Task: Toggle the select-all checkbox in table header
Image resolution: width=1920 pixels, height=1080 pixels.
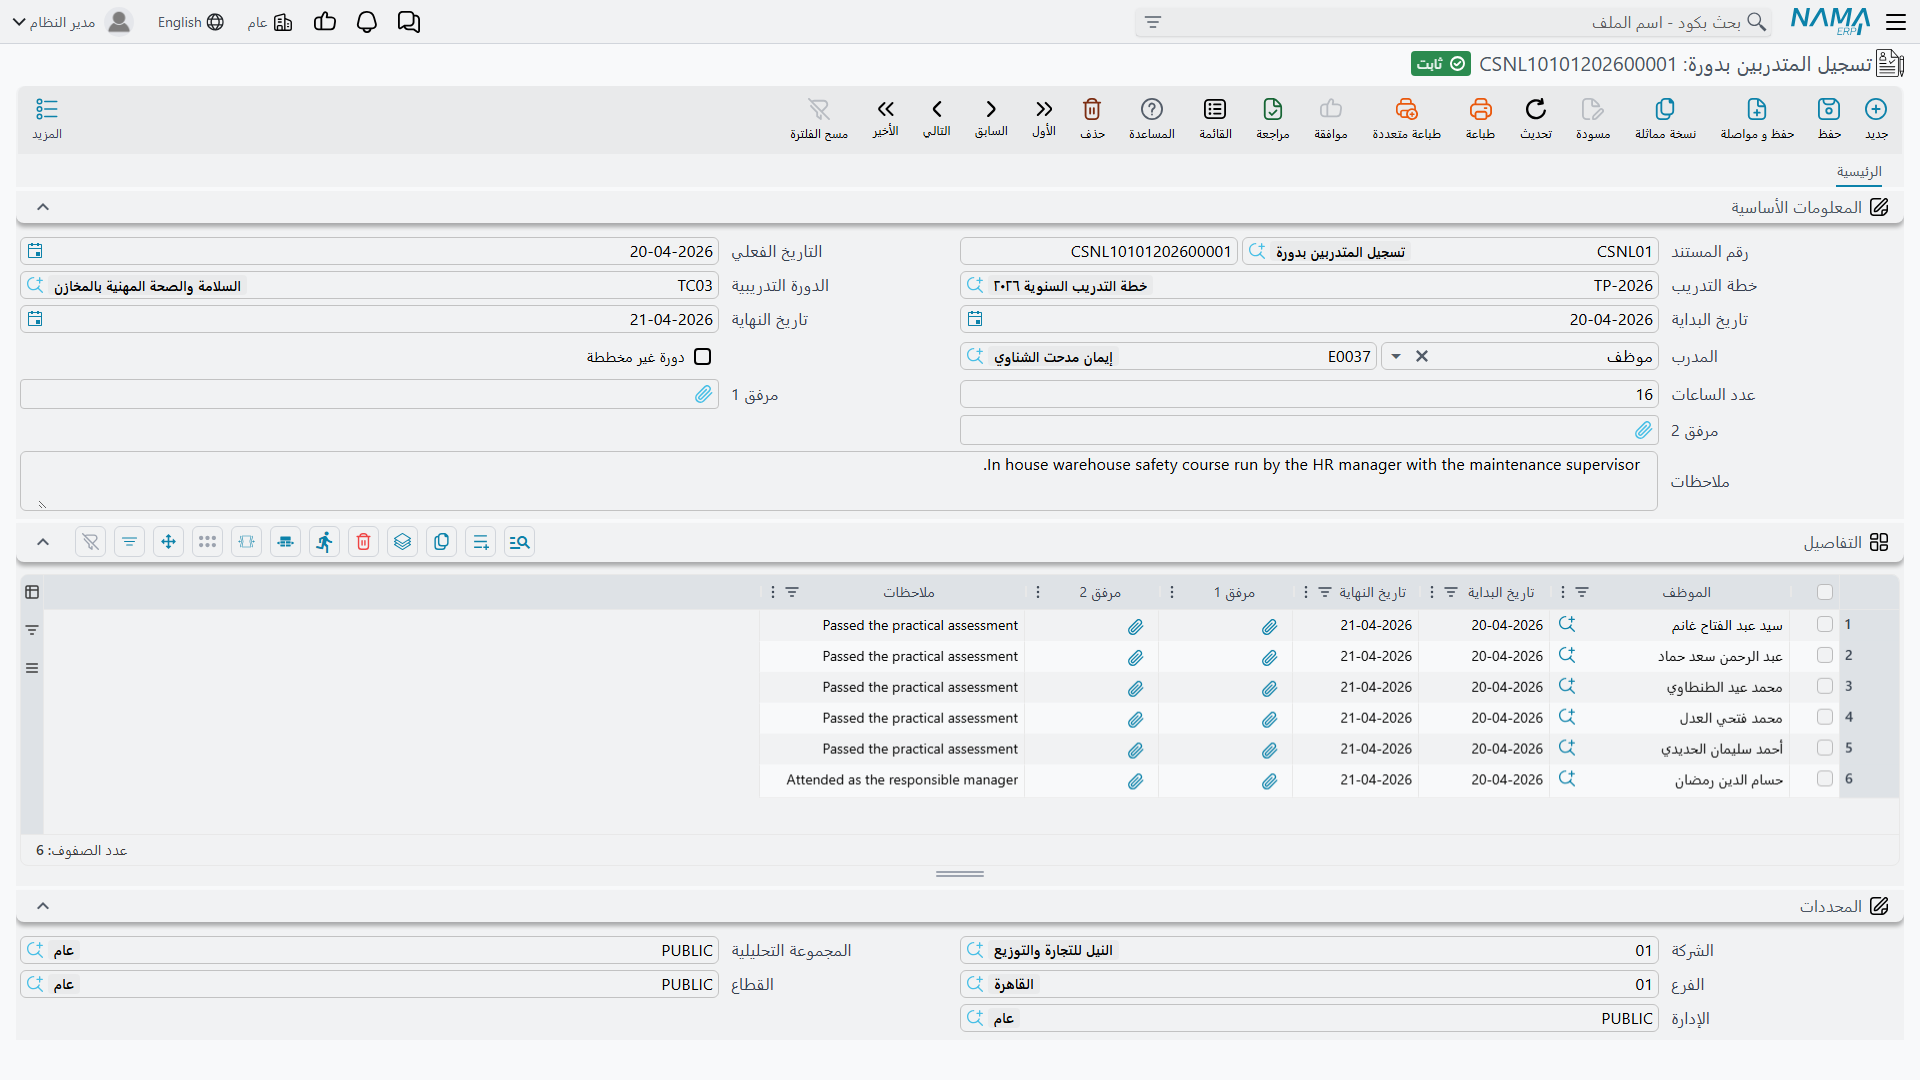Action: tap(1825, 592)
